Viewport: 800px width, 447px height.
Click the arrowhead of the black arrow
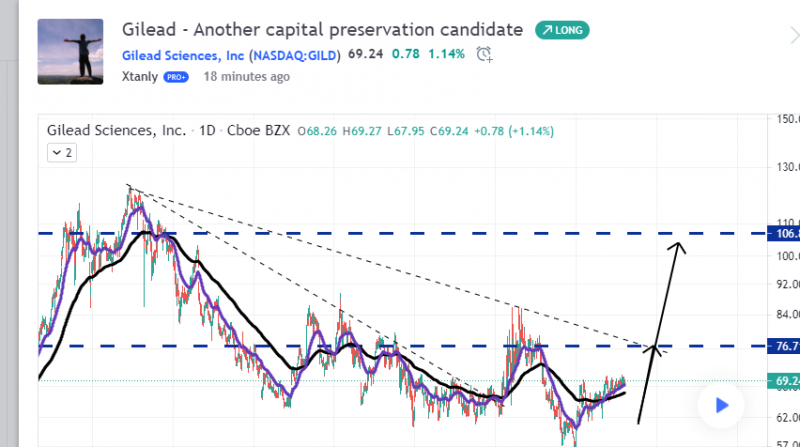pyautogui.click(x=679, y=248)
